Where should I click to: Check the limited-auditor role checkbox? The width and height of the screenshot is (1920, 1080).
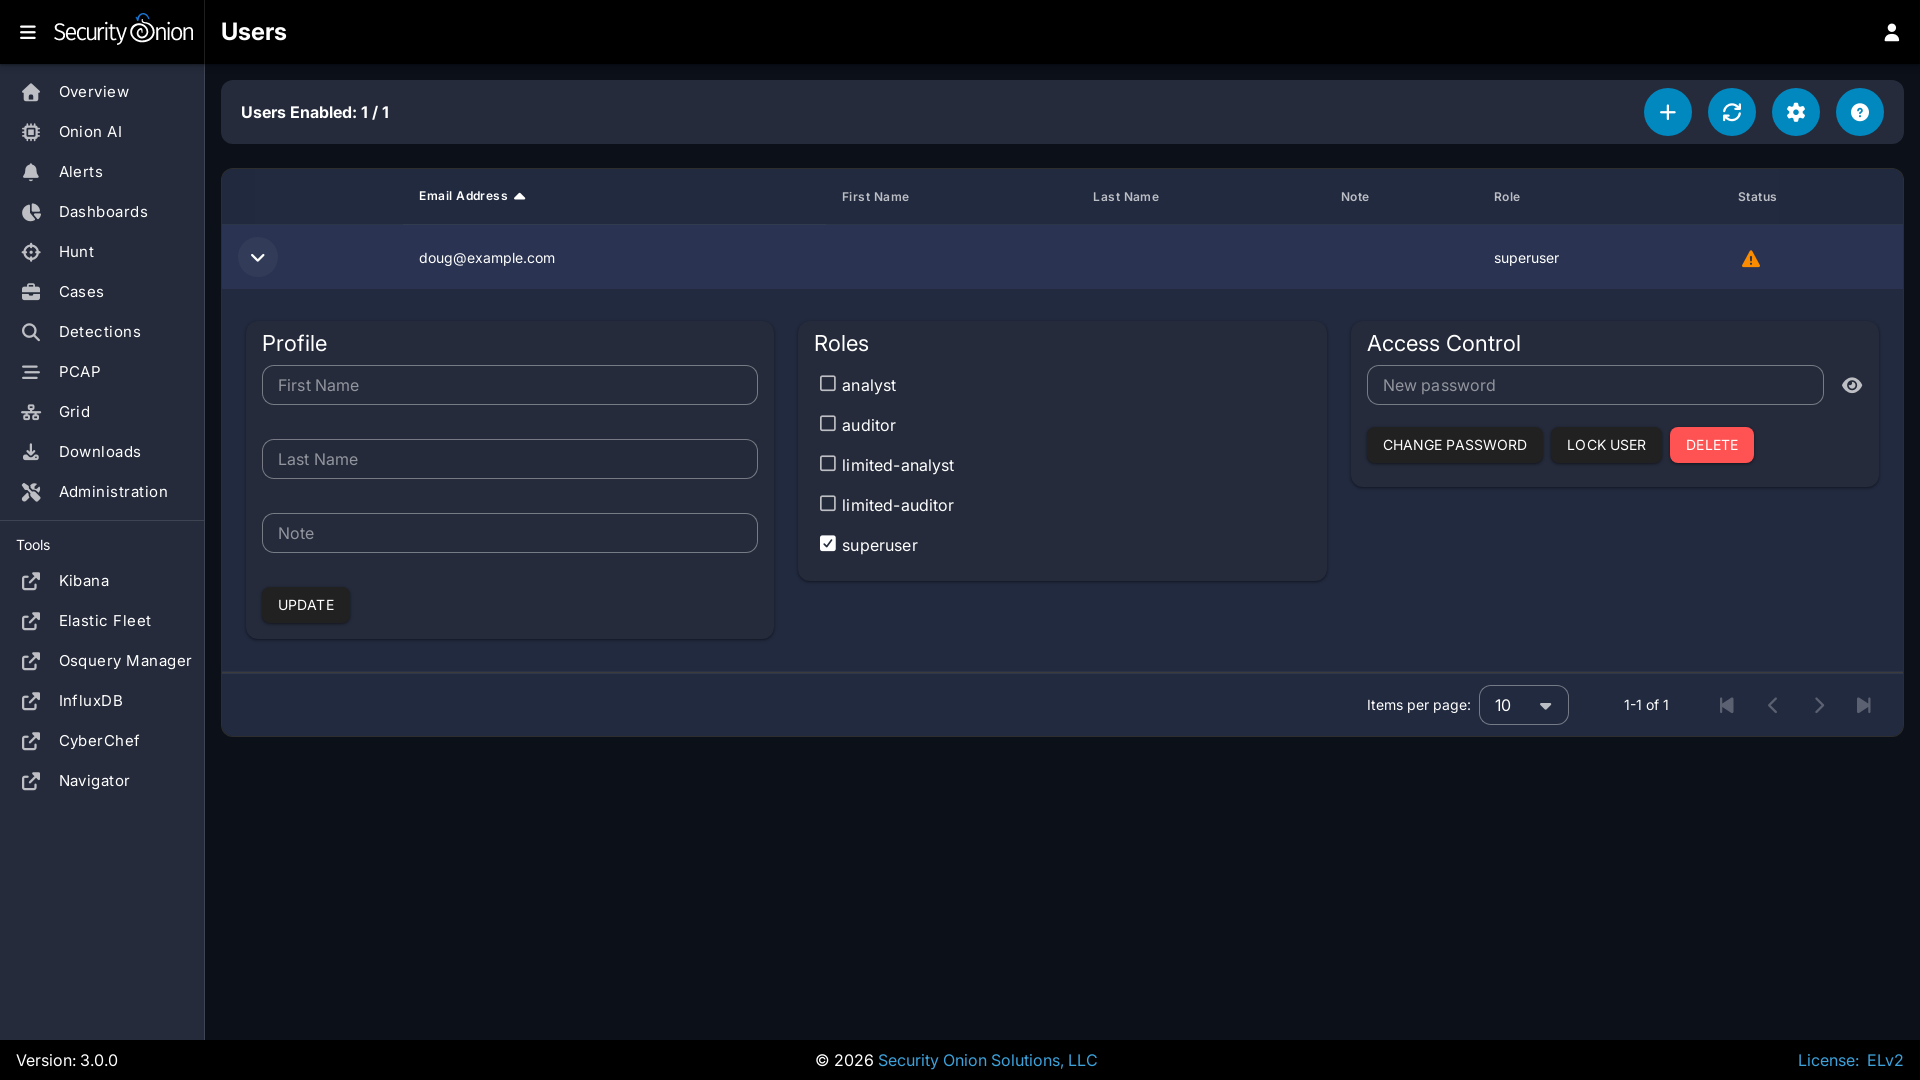click(827, 504)
